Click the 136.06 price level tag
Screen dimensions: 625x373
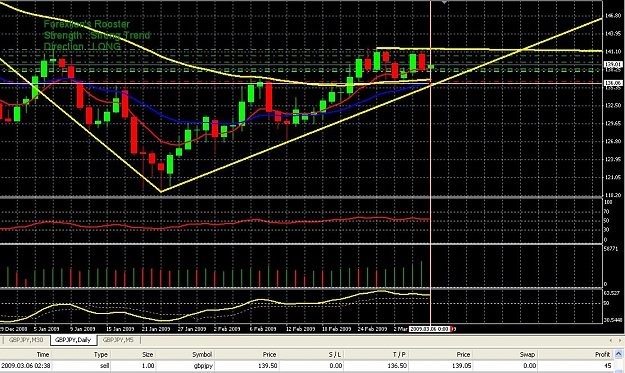613,83
